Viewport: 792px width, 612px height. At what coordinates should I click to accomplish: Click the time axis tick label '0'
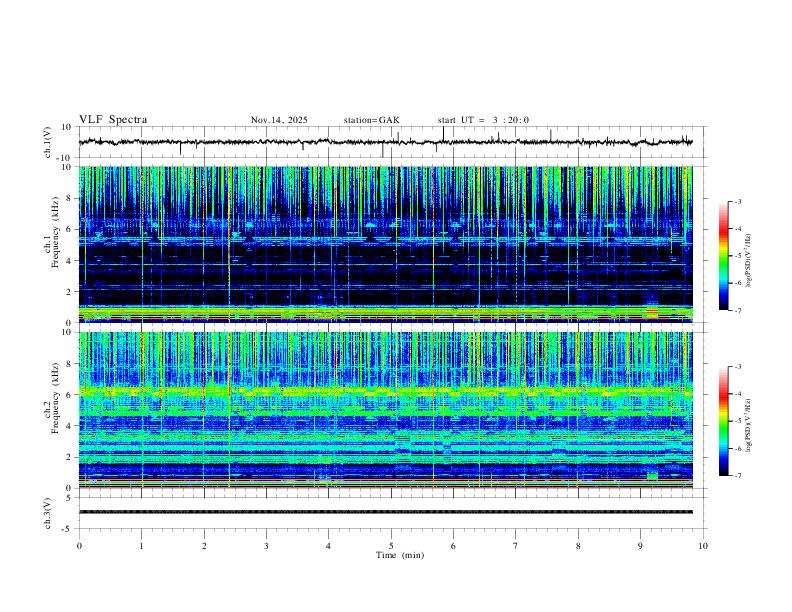point(79,546)
